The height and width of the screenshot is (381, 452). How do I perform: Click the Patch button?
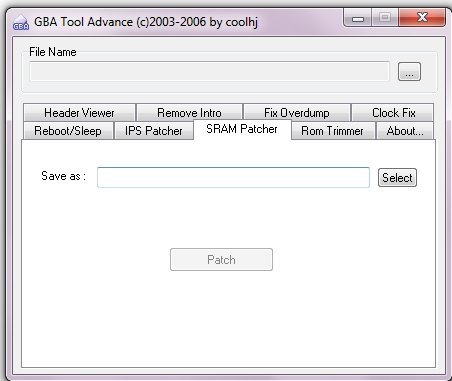(221, 260)
